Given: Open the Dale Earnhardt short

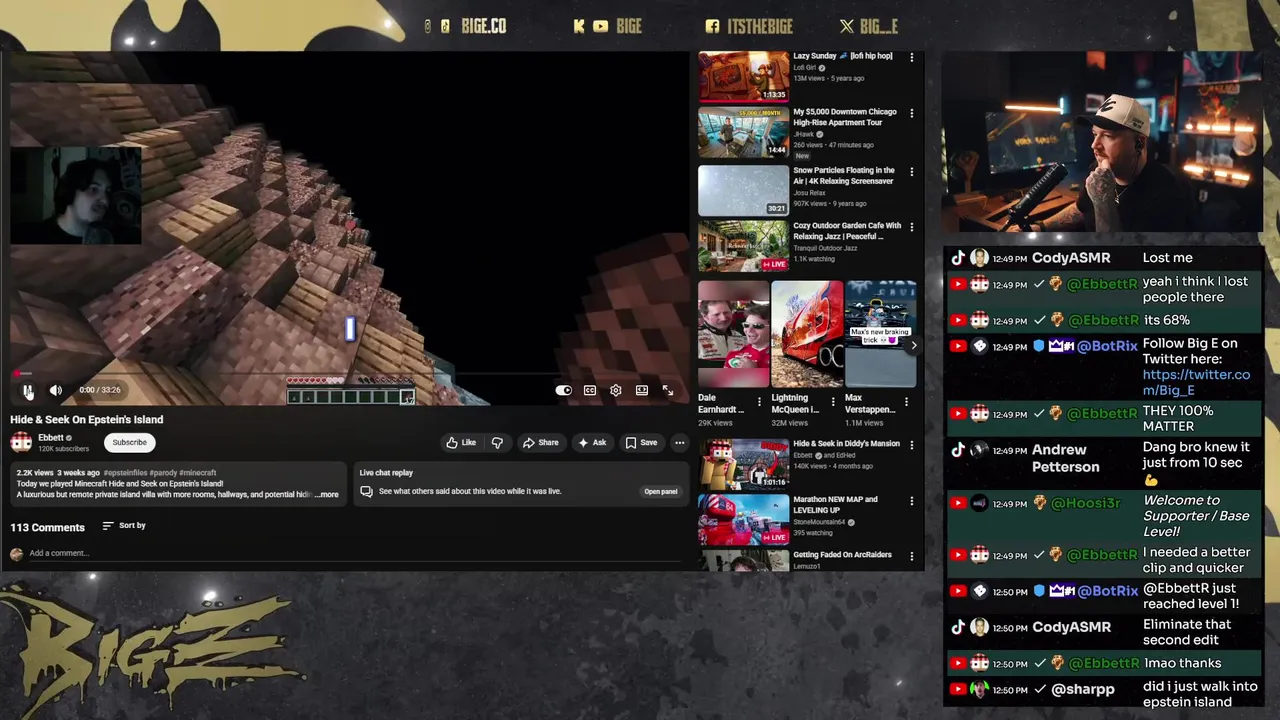Looking at the screenshot, I should pyautogui.click(x=733, y=334).
